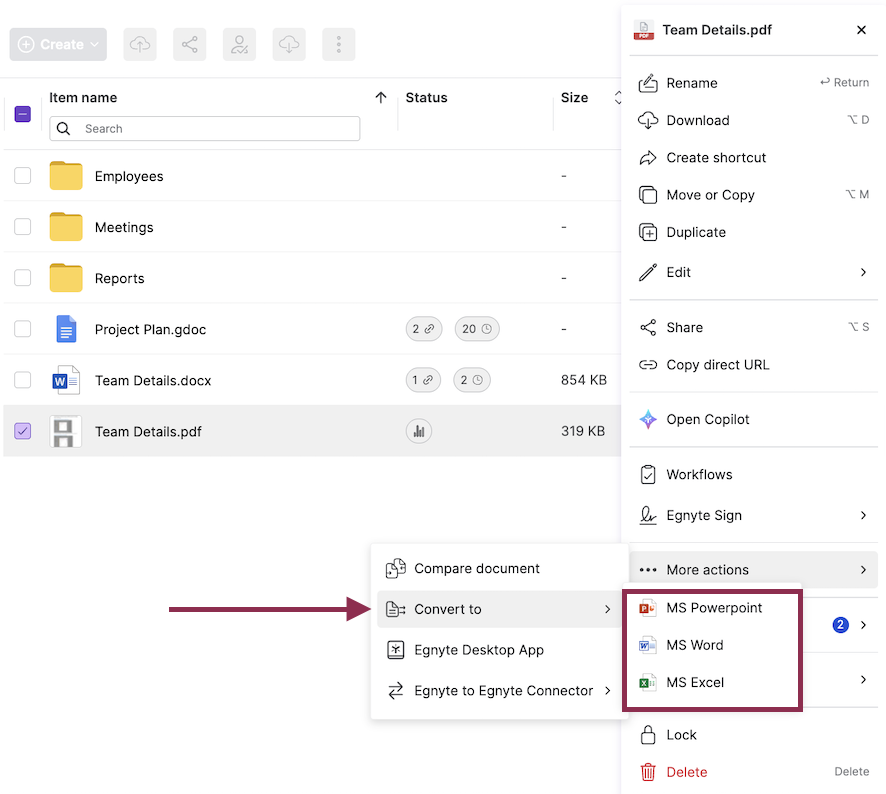Open the three-dot more options toolbar icon
Viewport: 886px width, 794px height.
click(x=339, y=44)
